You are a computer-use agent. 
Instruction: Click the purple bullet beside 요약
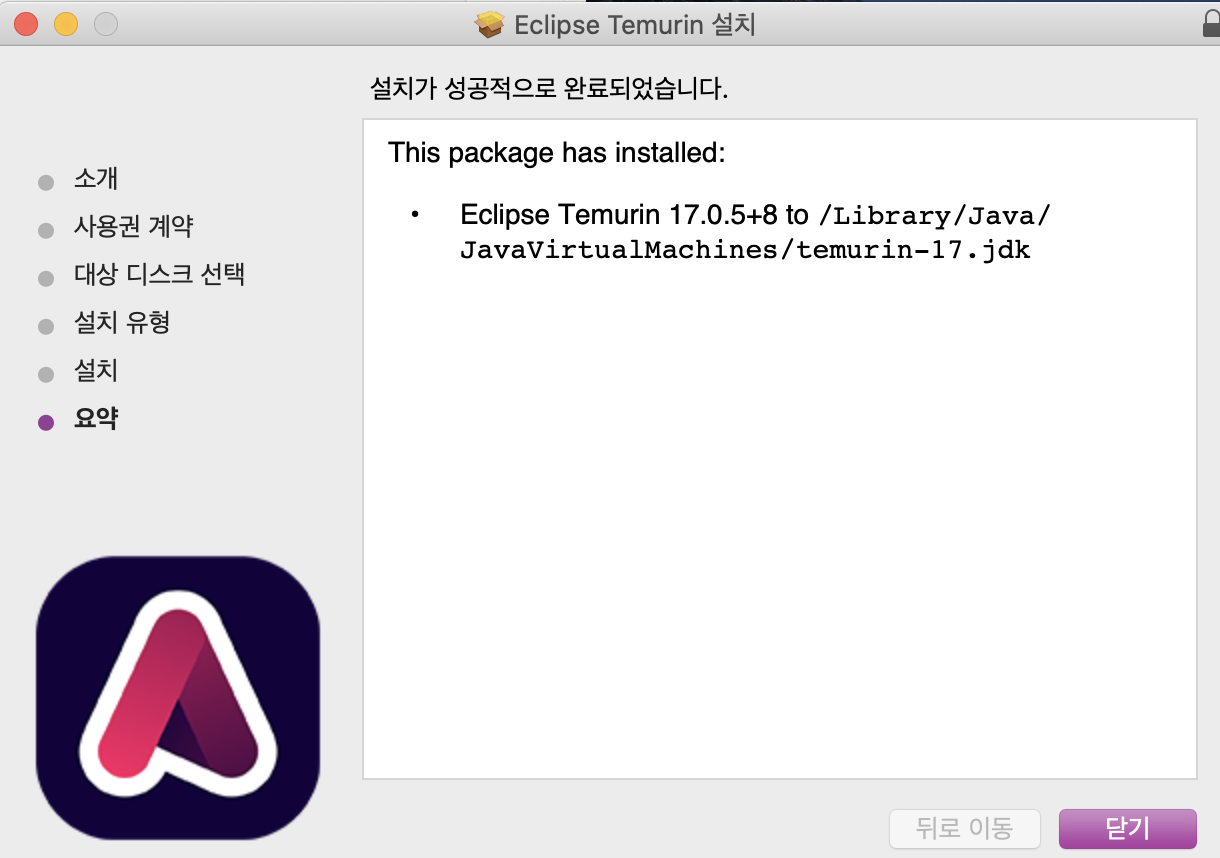click(46, 422)
